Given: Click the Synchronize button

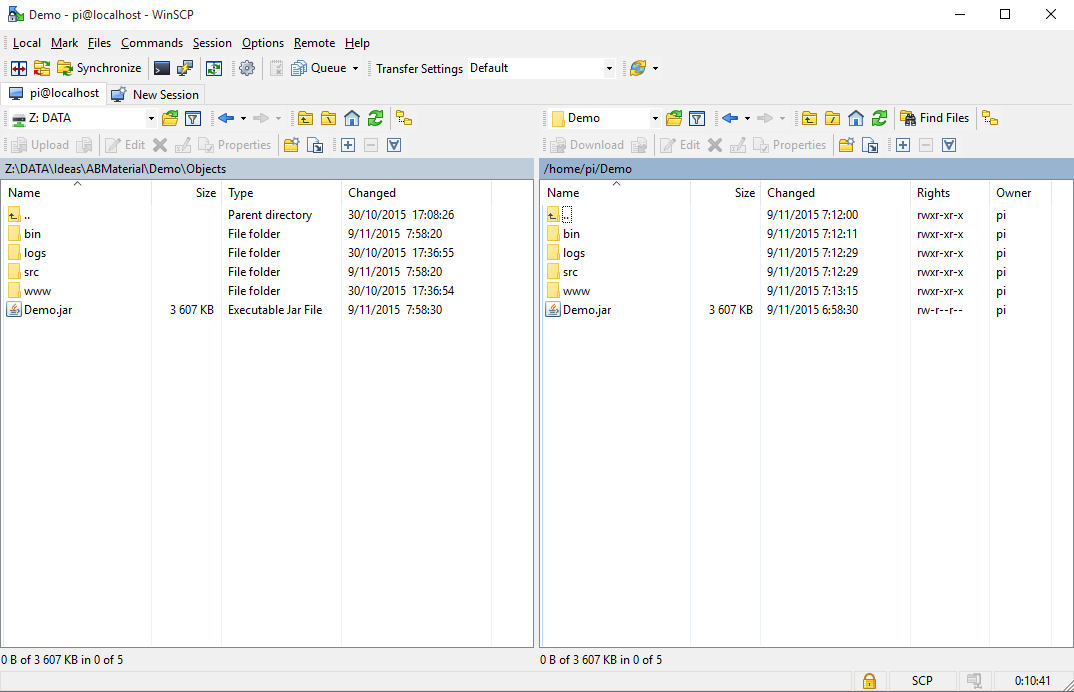Looking at the screenshot, I should point(99,69).
